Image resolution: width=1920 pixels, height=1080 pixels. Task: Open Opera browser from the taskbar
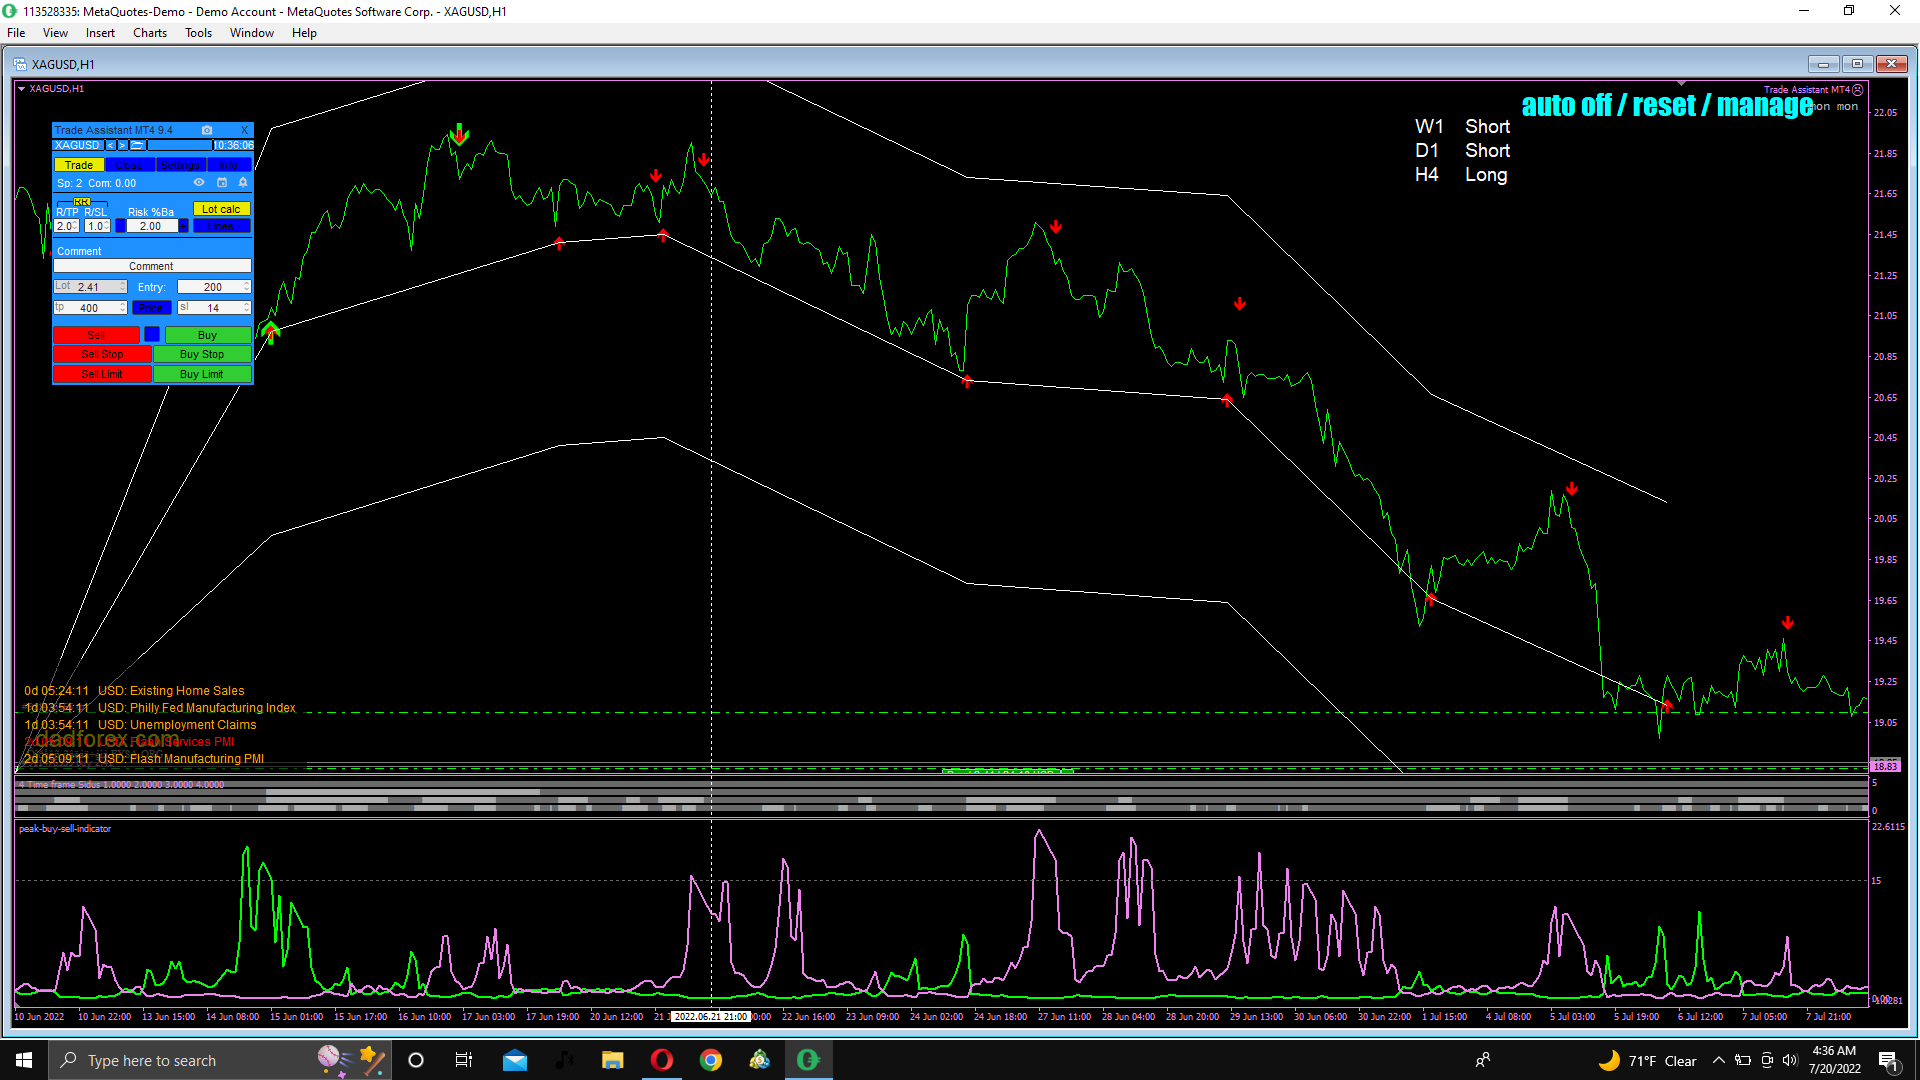[x=661, y=1060]
